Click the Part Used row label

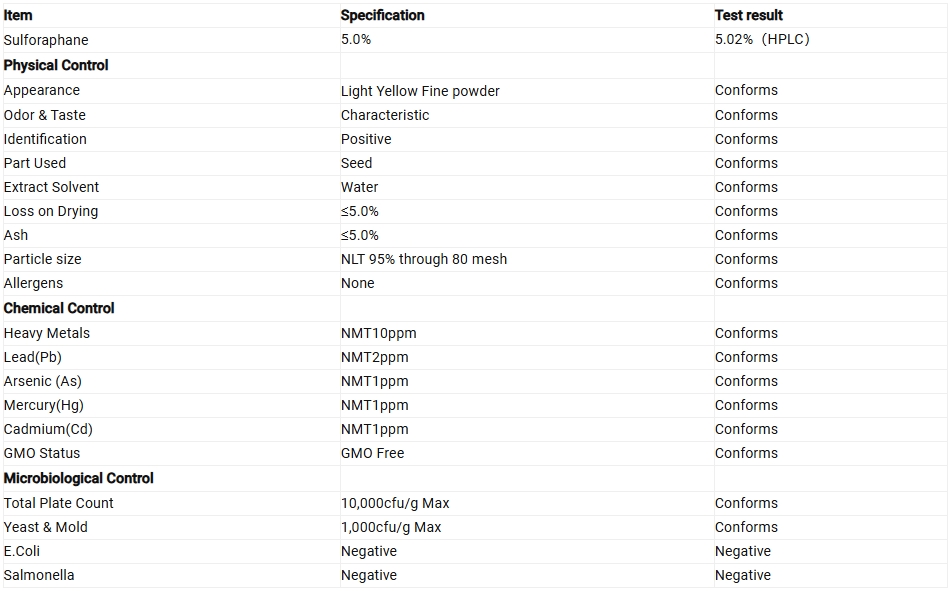tap(35, 163)
